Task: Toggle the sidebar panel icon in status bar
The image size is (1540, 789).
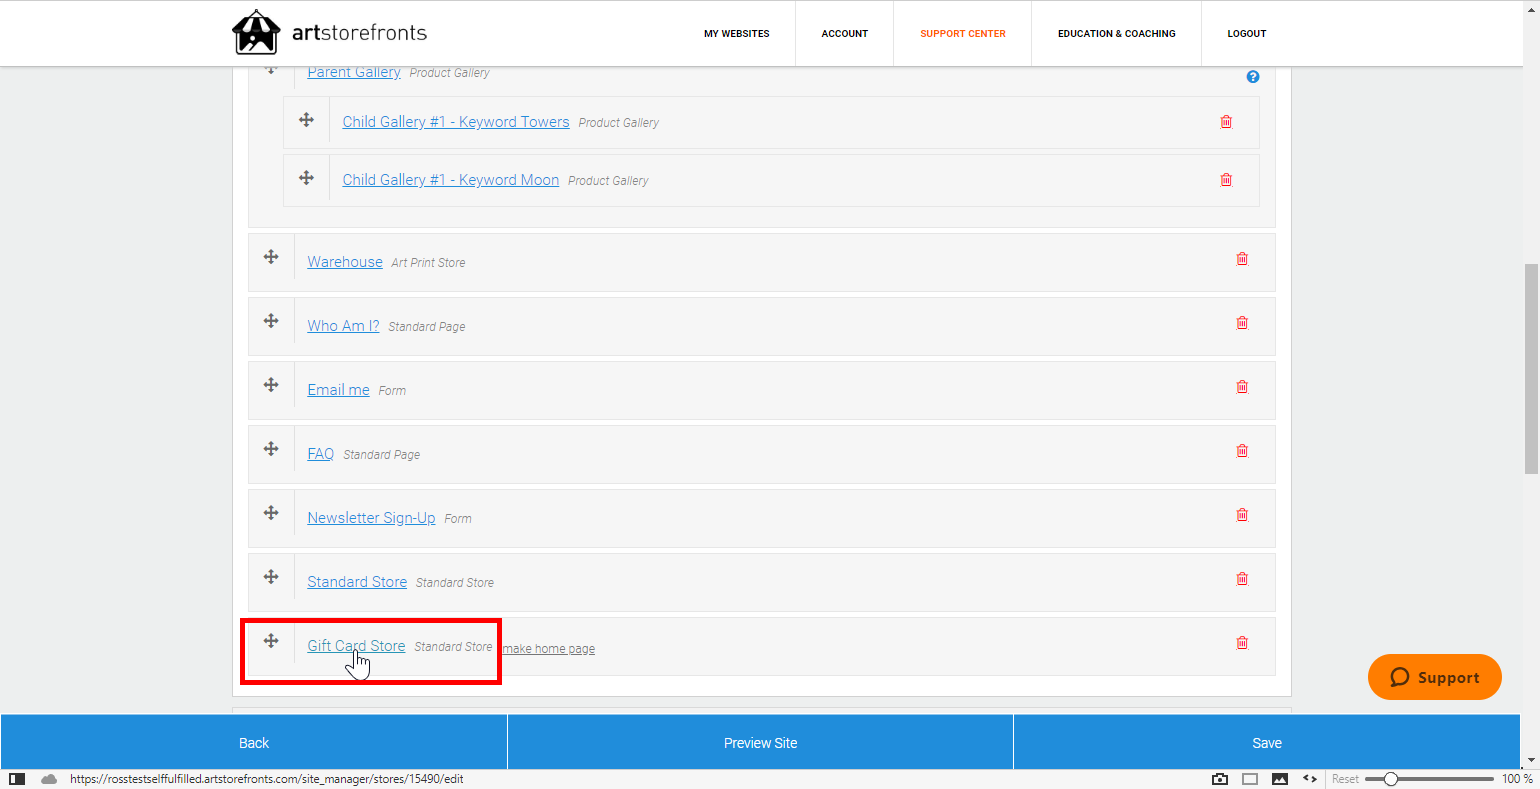Action: click(x=17, y=779)
